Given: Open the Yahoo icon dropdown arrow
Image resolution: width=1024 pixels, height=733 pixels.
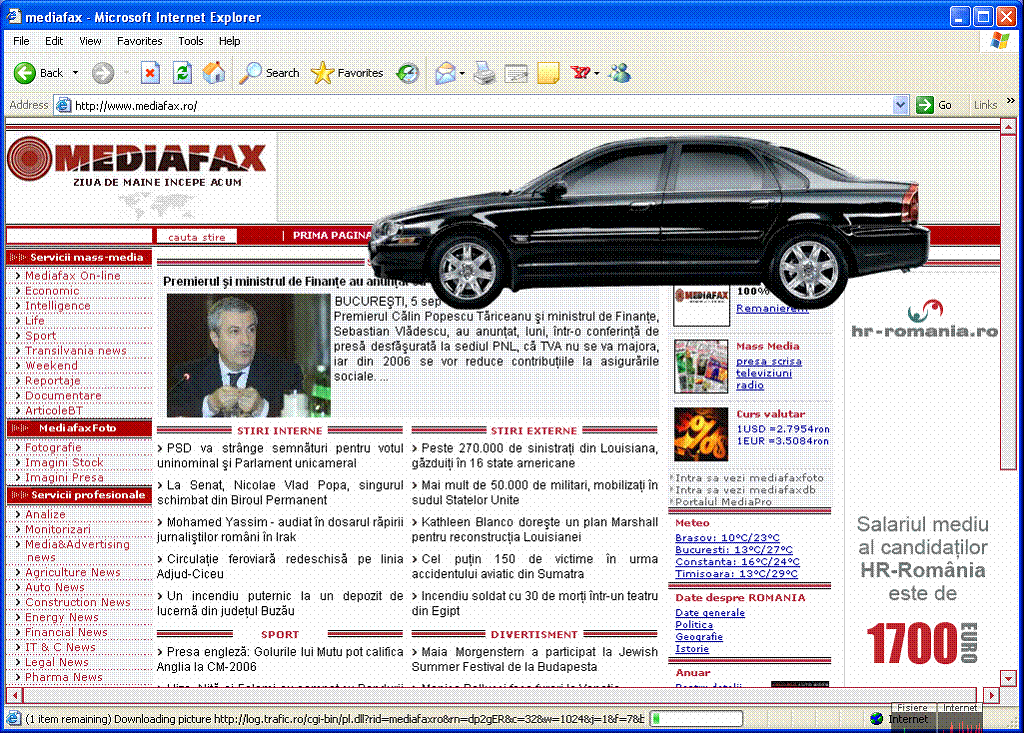Looking at the screenshot, I should pyautogui.click(x=596, y=73).
